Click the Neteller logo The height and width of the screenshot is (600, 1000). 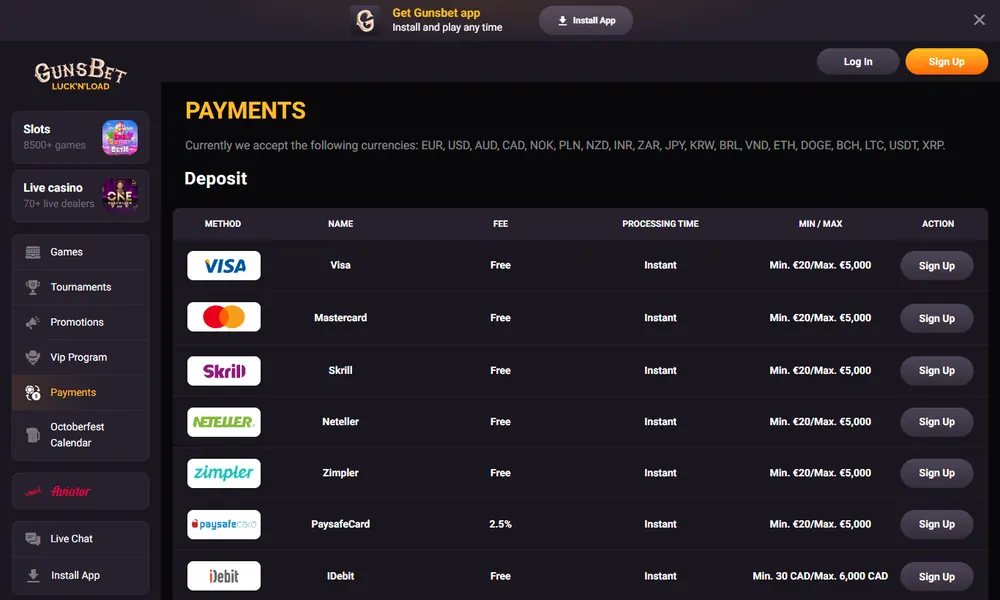point(224,422)
